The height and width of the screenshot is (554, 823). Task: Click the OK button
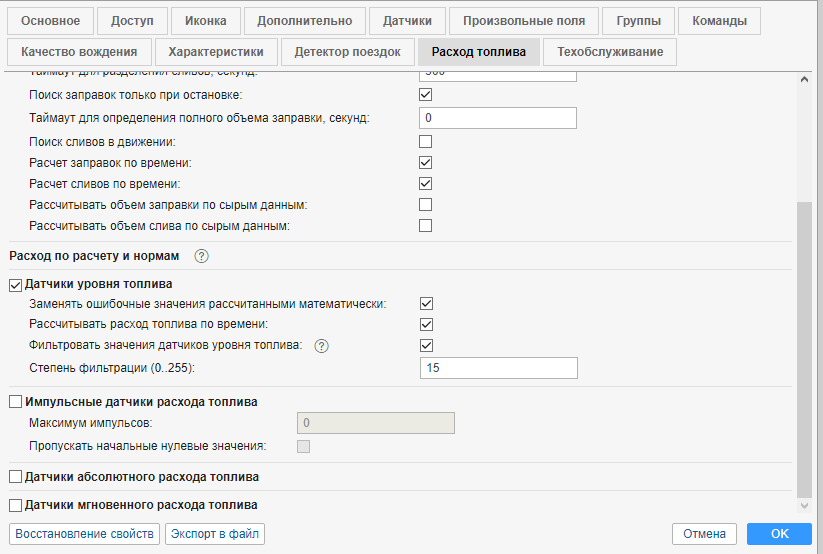(779, 534)
